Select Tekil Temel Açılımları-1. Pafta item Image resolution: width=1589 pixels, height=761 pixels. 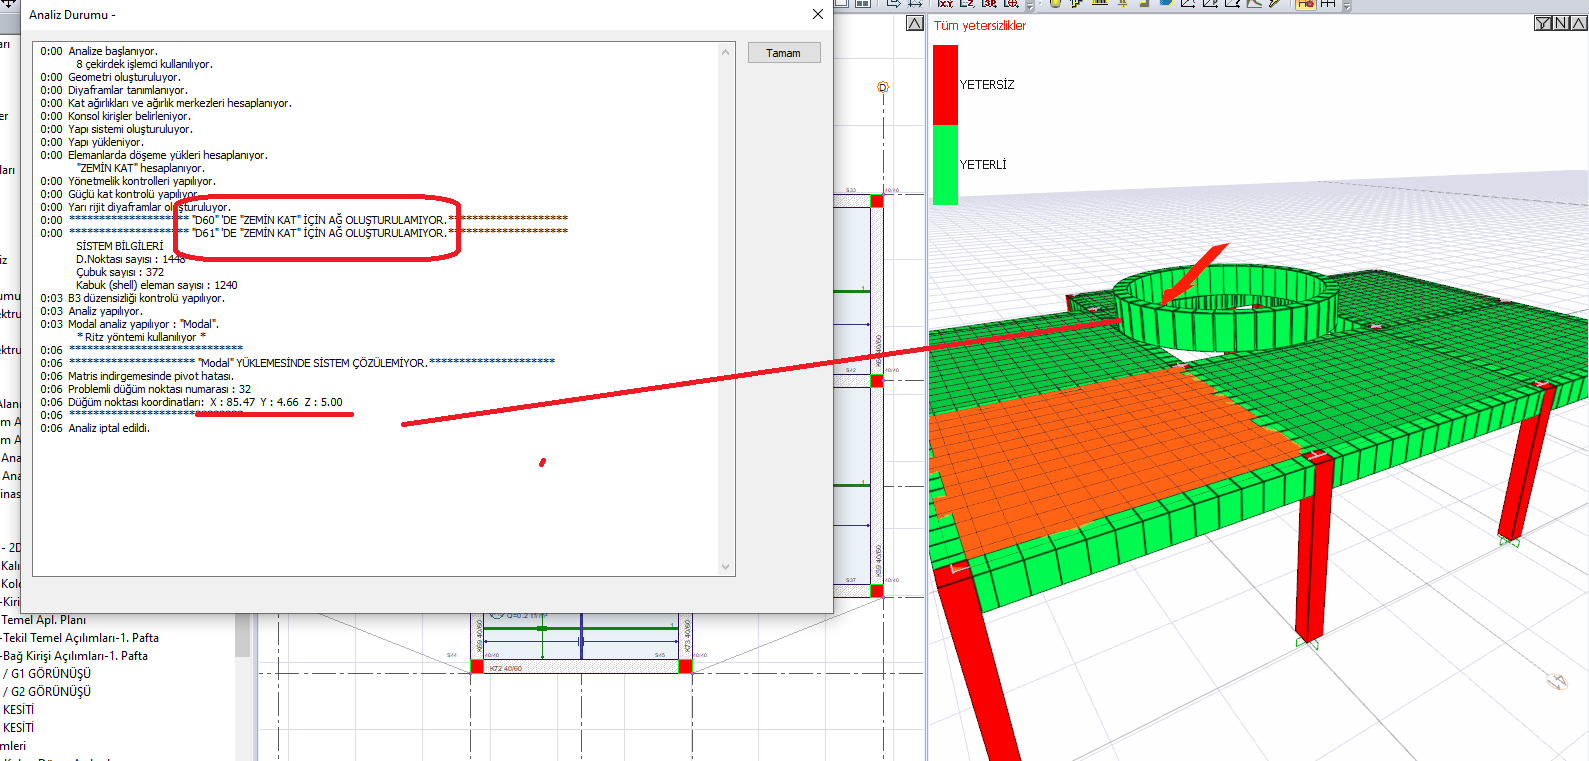coord(80,638)
